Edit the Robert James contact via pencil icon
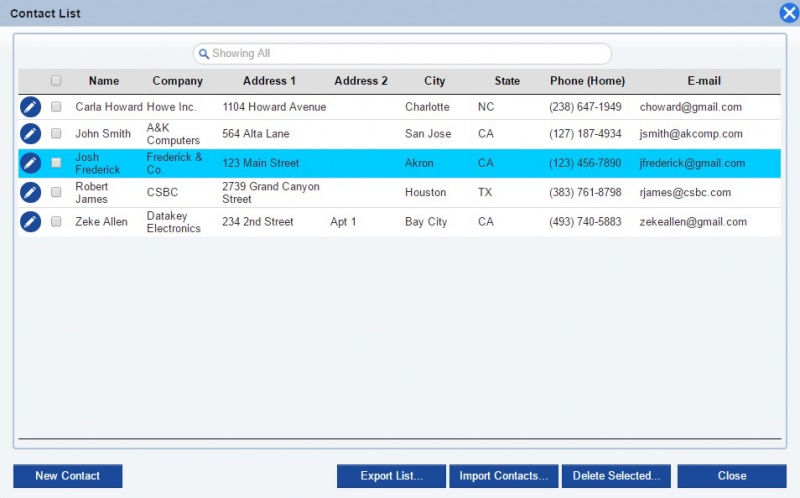 click(30, 193)
